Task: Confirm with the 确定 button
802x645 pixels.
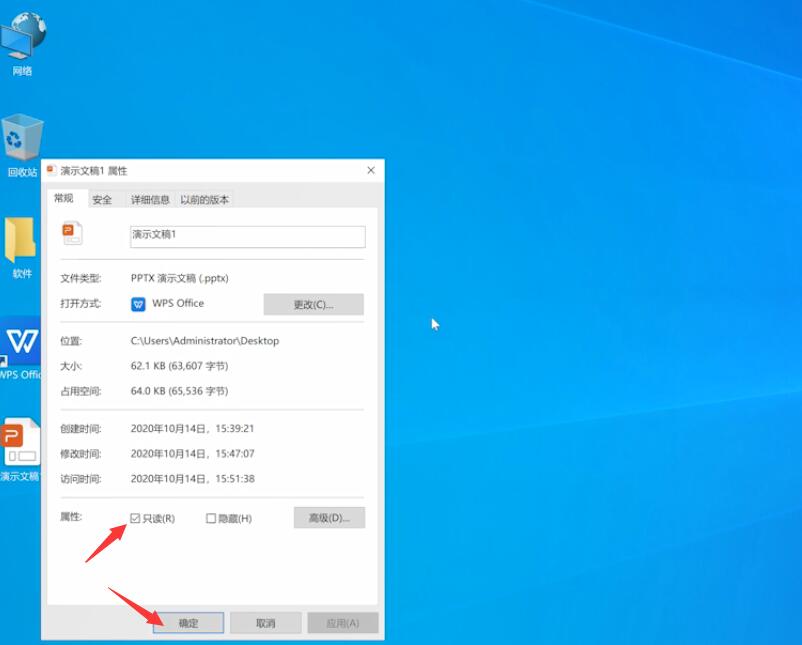Action: pyautogui.click(x=188, y=623)
